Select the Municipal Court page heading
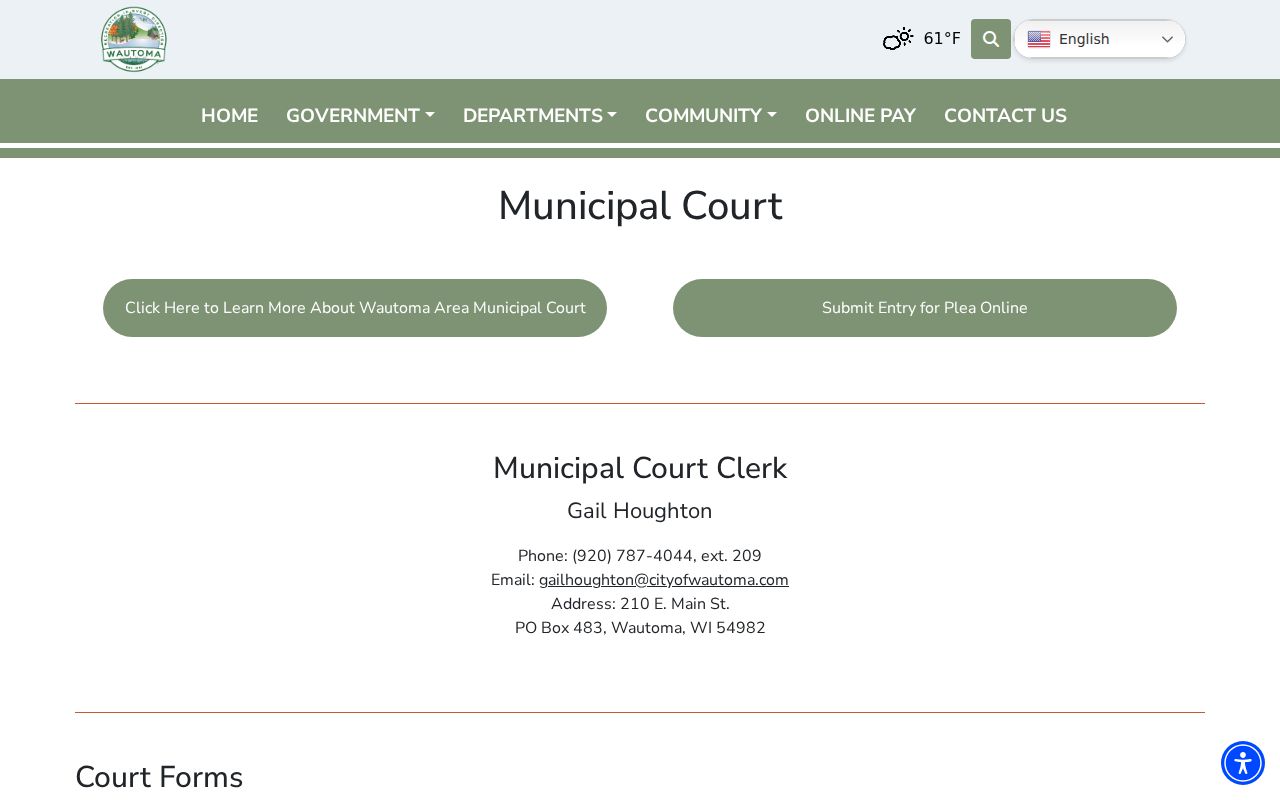 click(x=640, y=206)
